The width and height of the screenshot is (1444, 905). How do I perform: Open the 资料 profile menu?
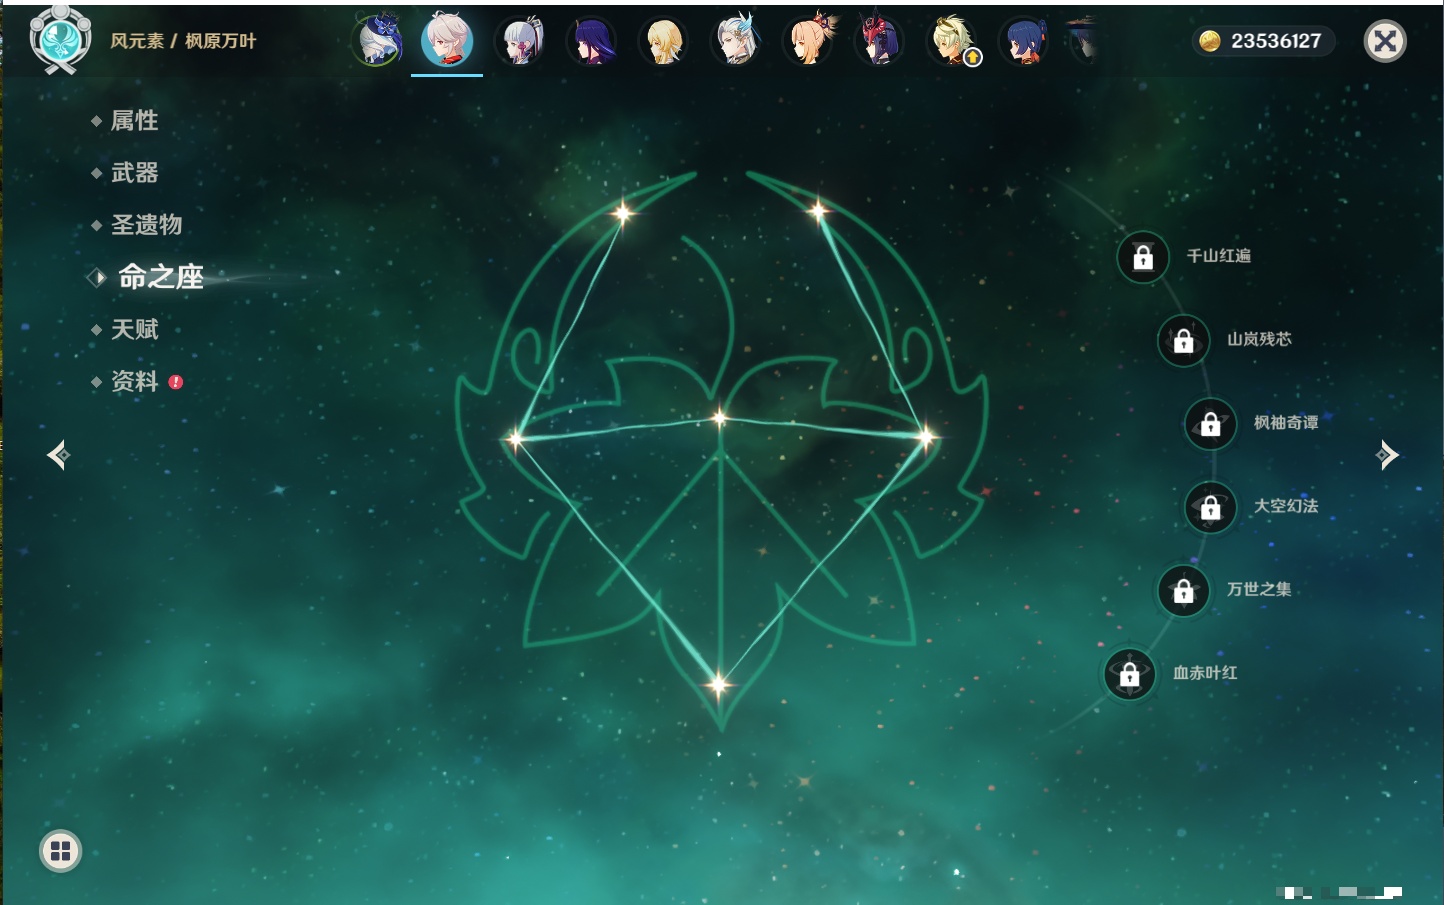(x=134, y=381)
